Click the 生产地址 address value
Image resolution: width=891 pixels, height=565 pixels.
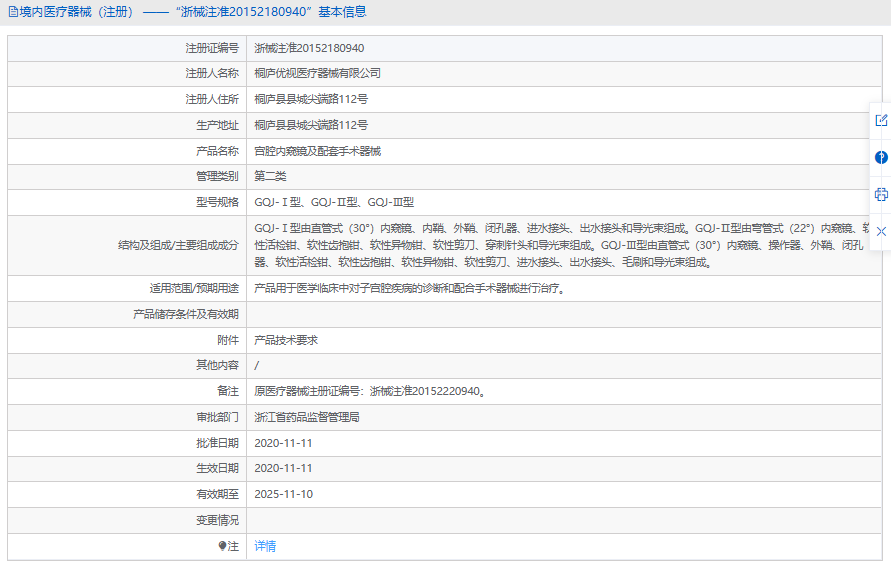pos(311,125)
